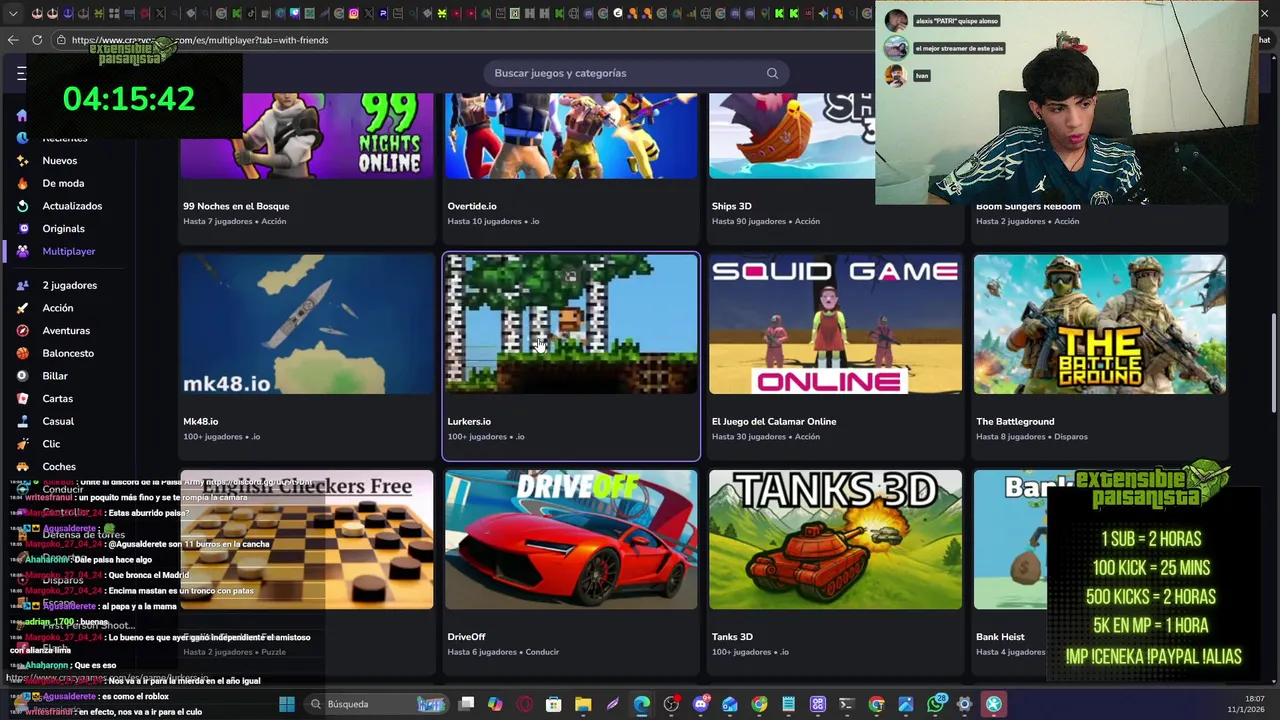Click the Aventuras compass icon
The height and width of the screenshot is (720, 1280).
click(x=22, y=330)
